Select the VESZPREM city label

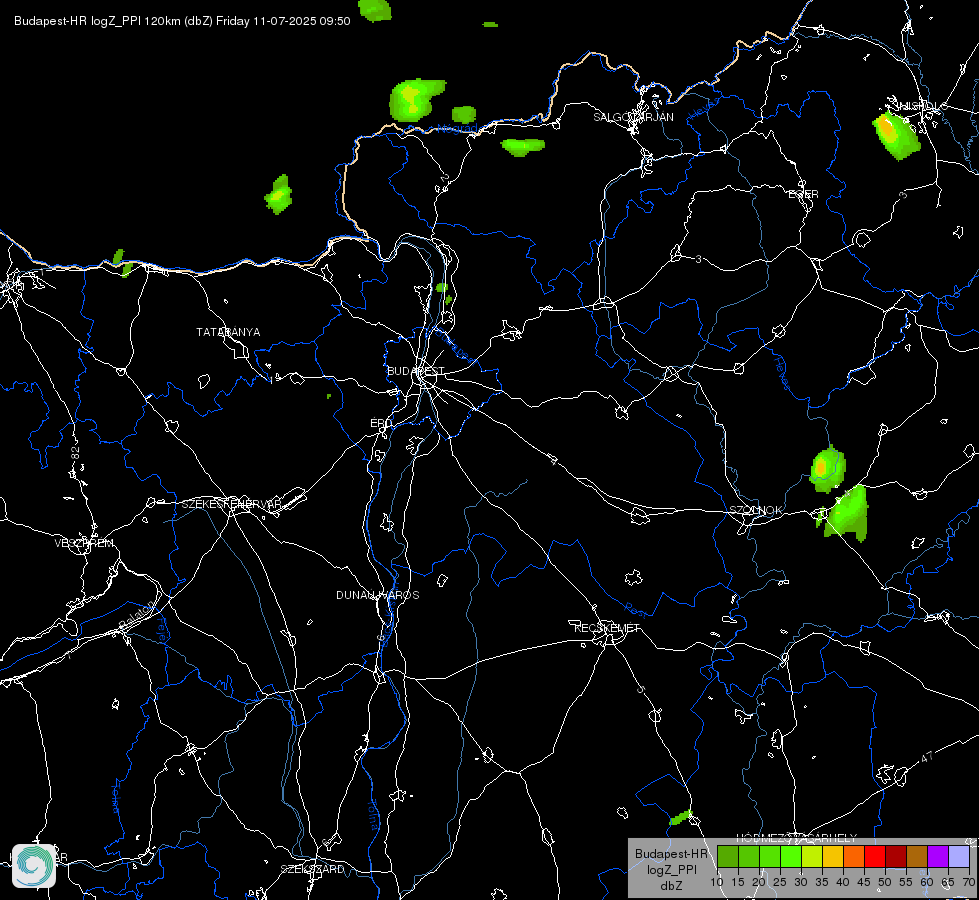84,543
